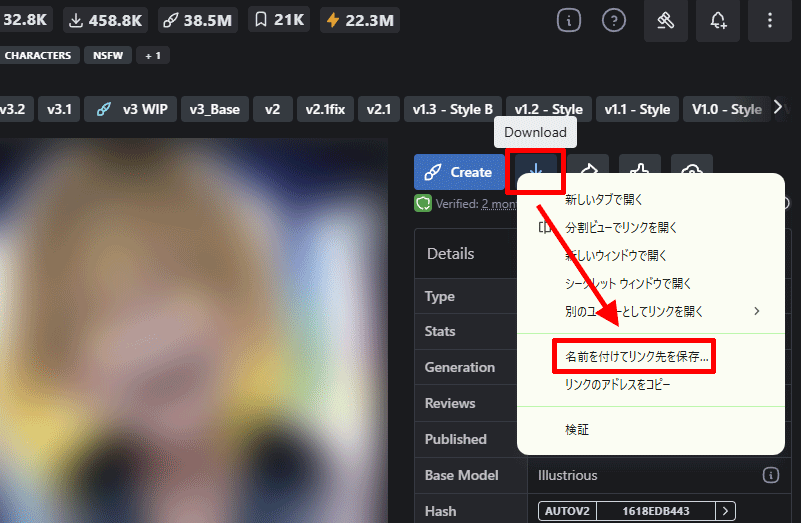Select the v2.1 version tab

[x=379, y=109]
